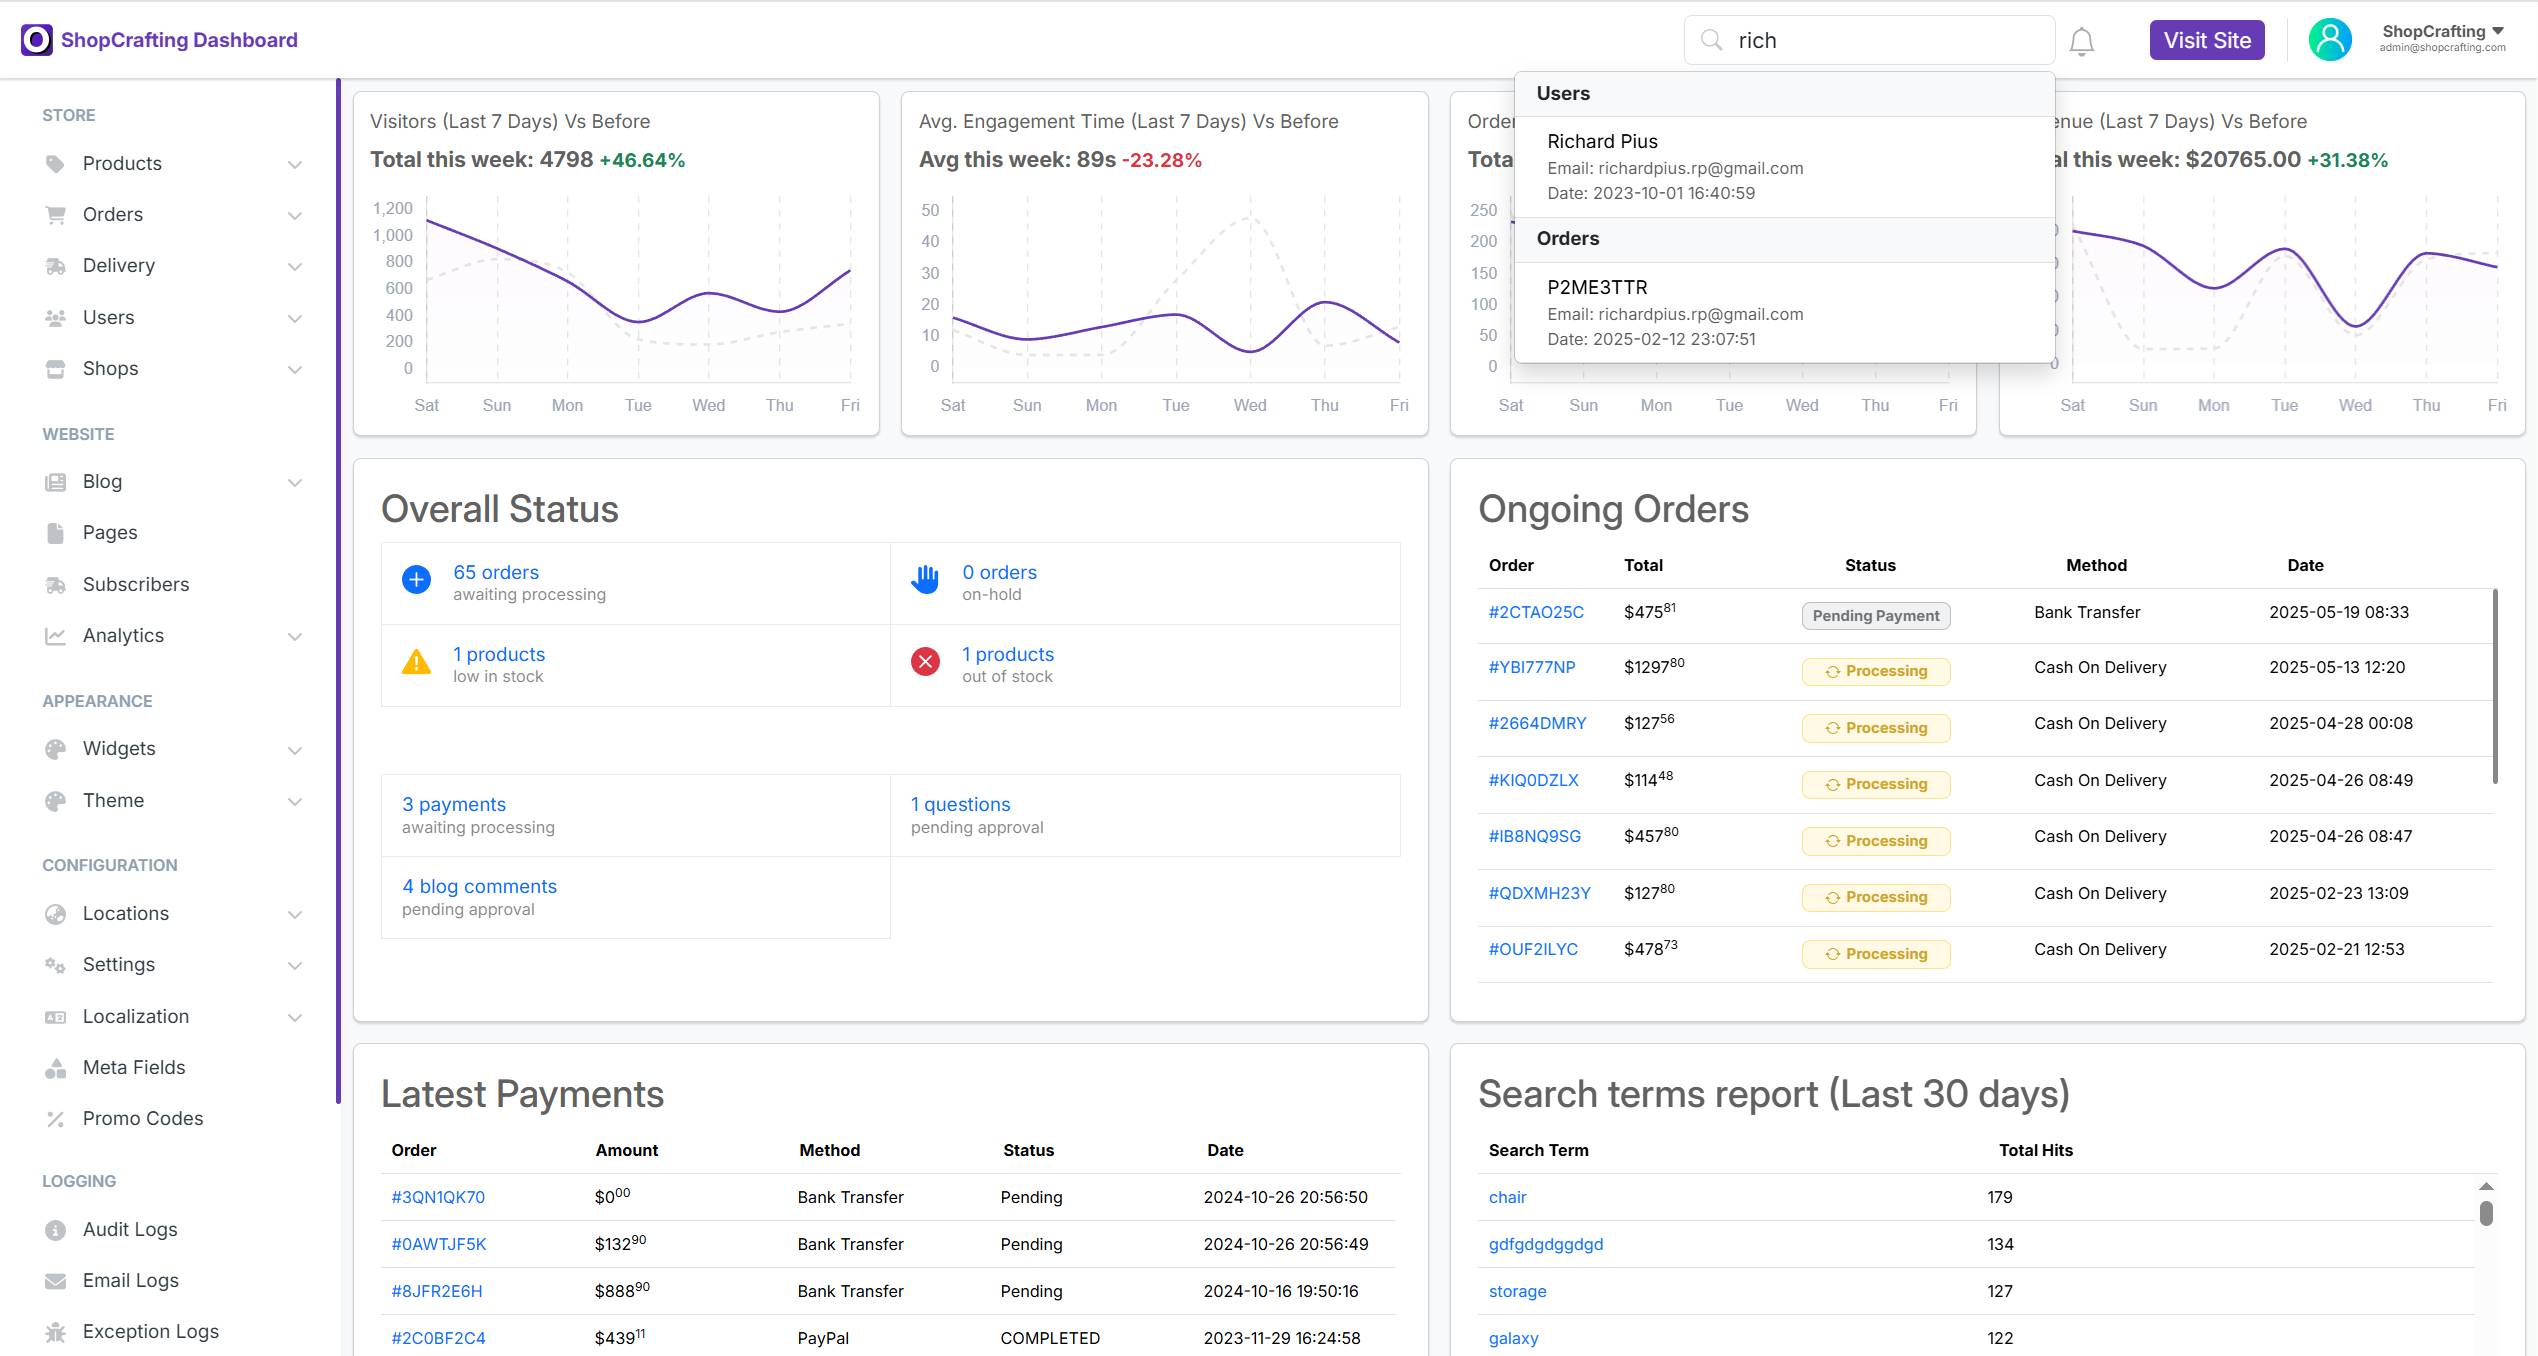Open Subscribers in sidebar
The image size is (2538, 1356).
(135, 584)
